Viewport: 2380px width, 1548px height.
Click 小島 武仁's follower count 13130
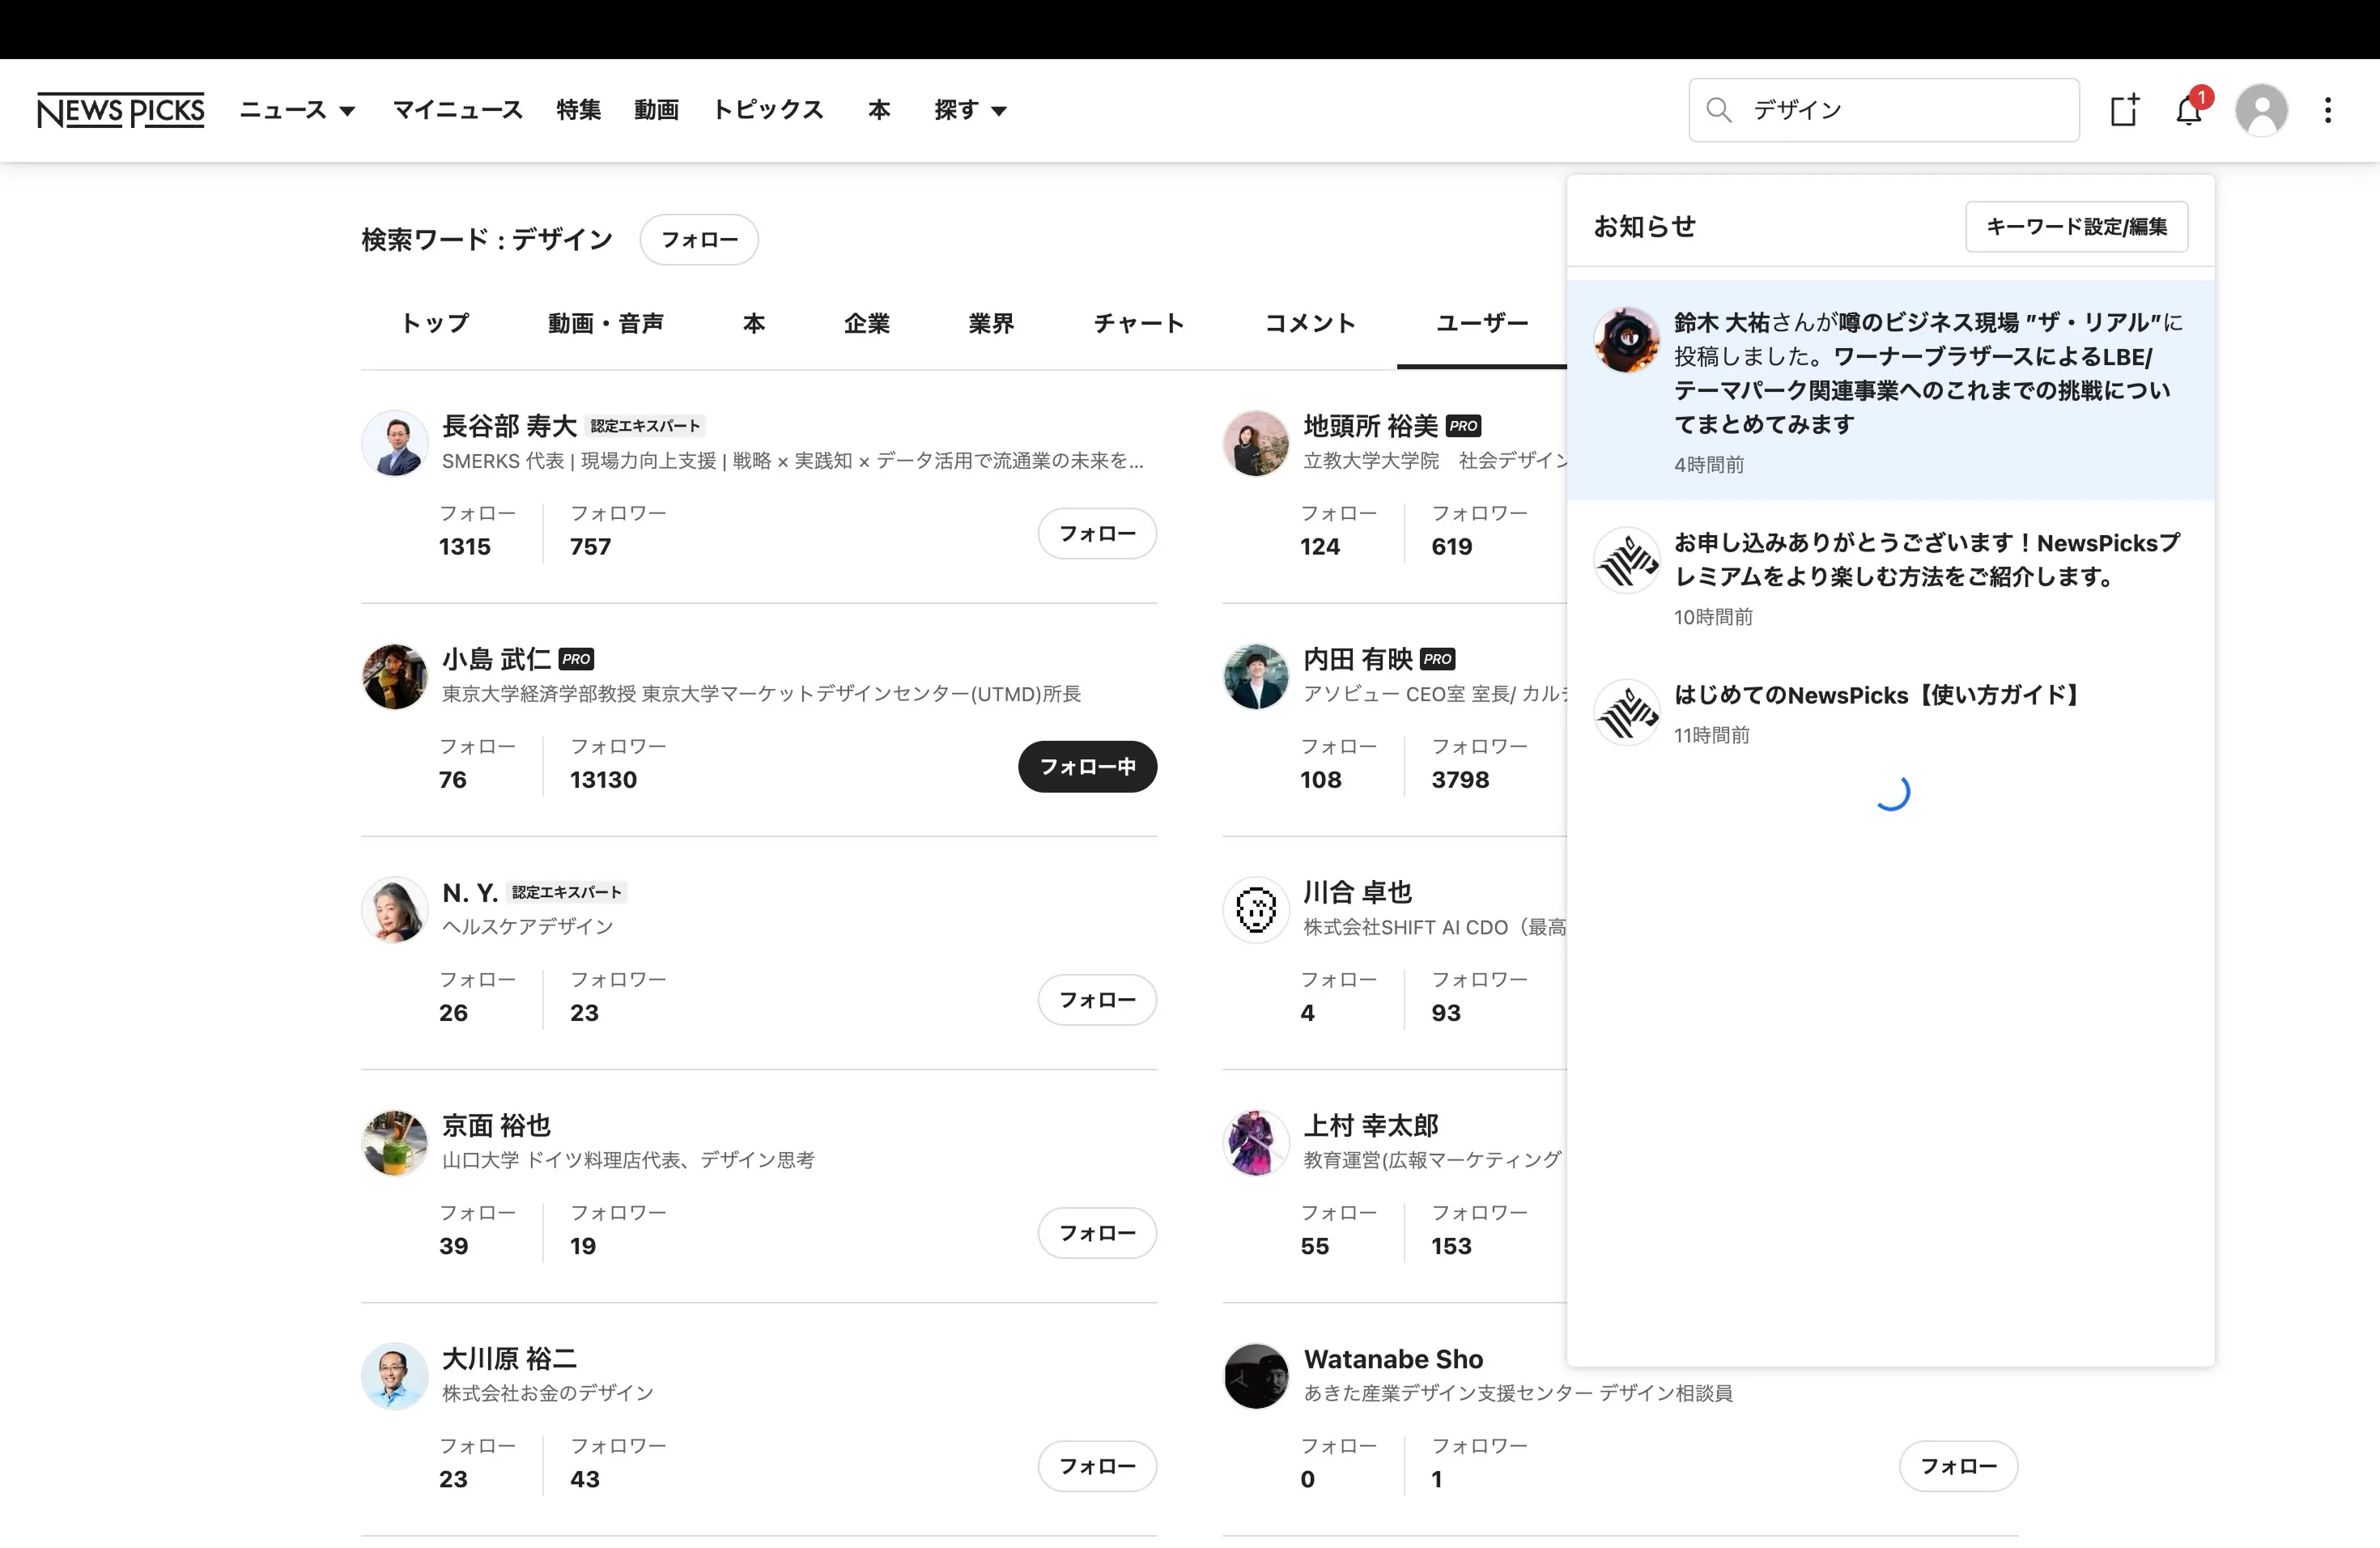[603, 779]
